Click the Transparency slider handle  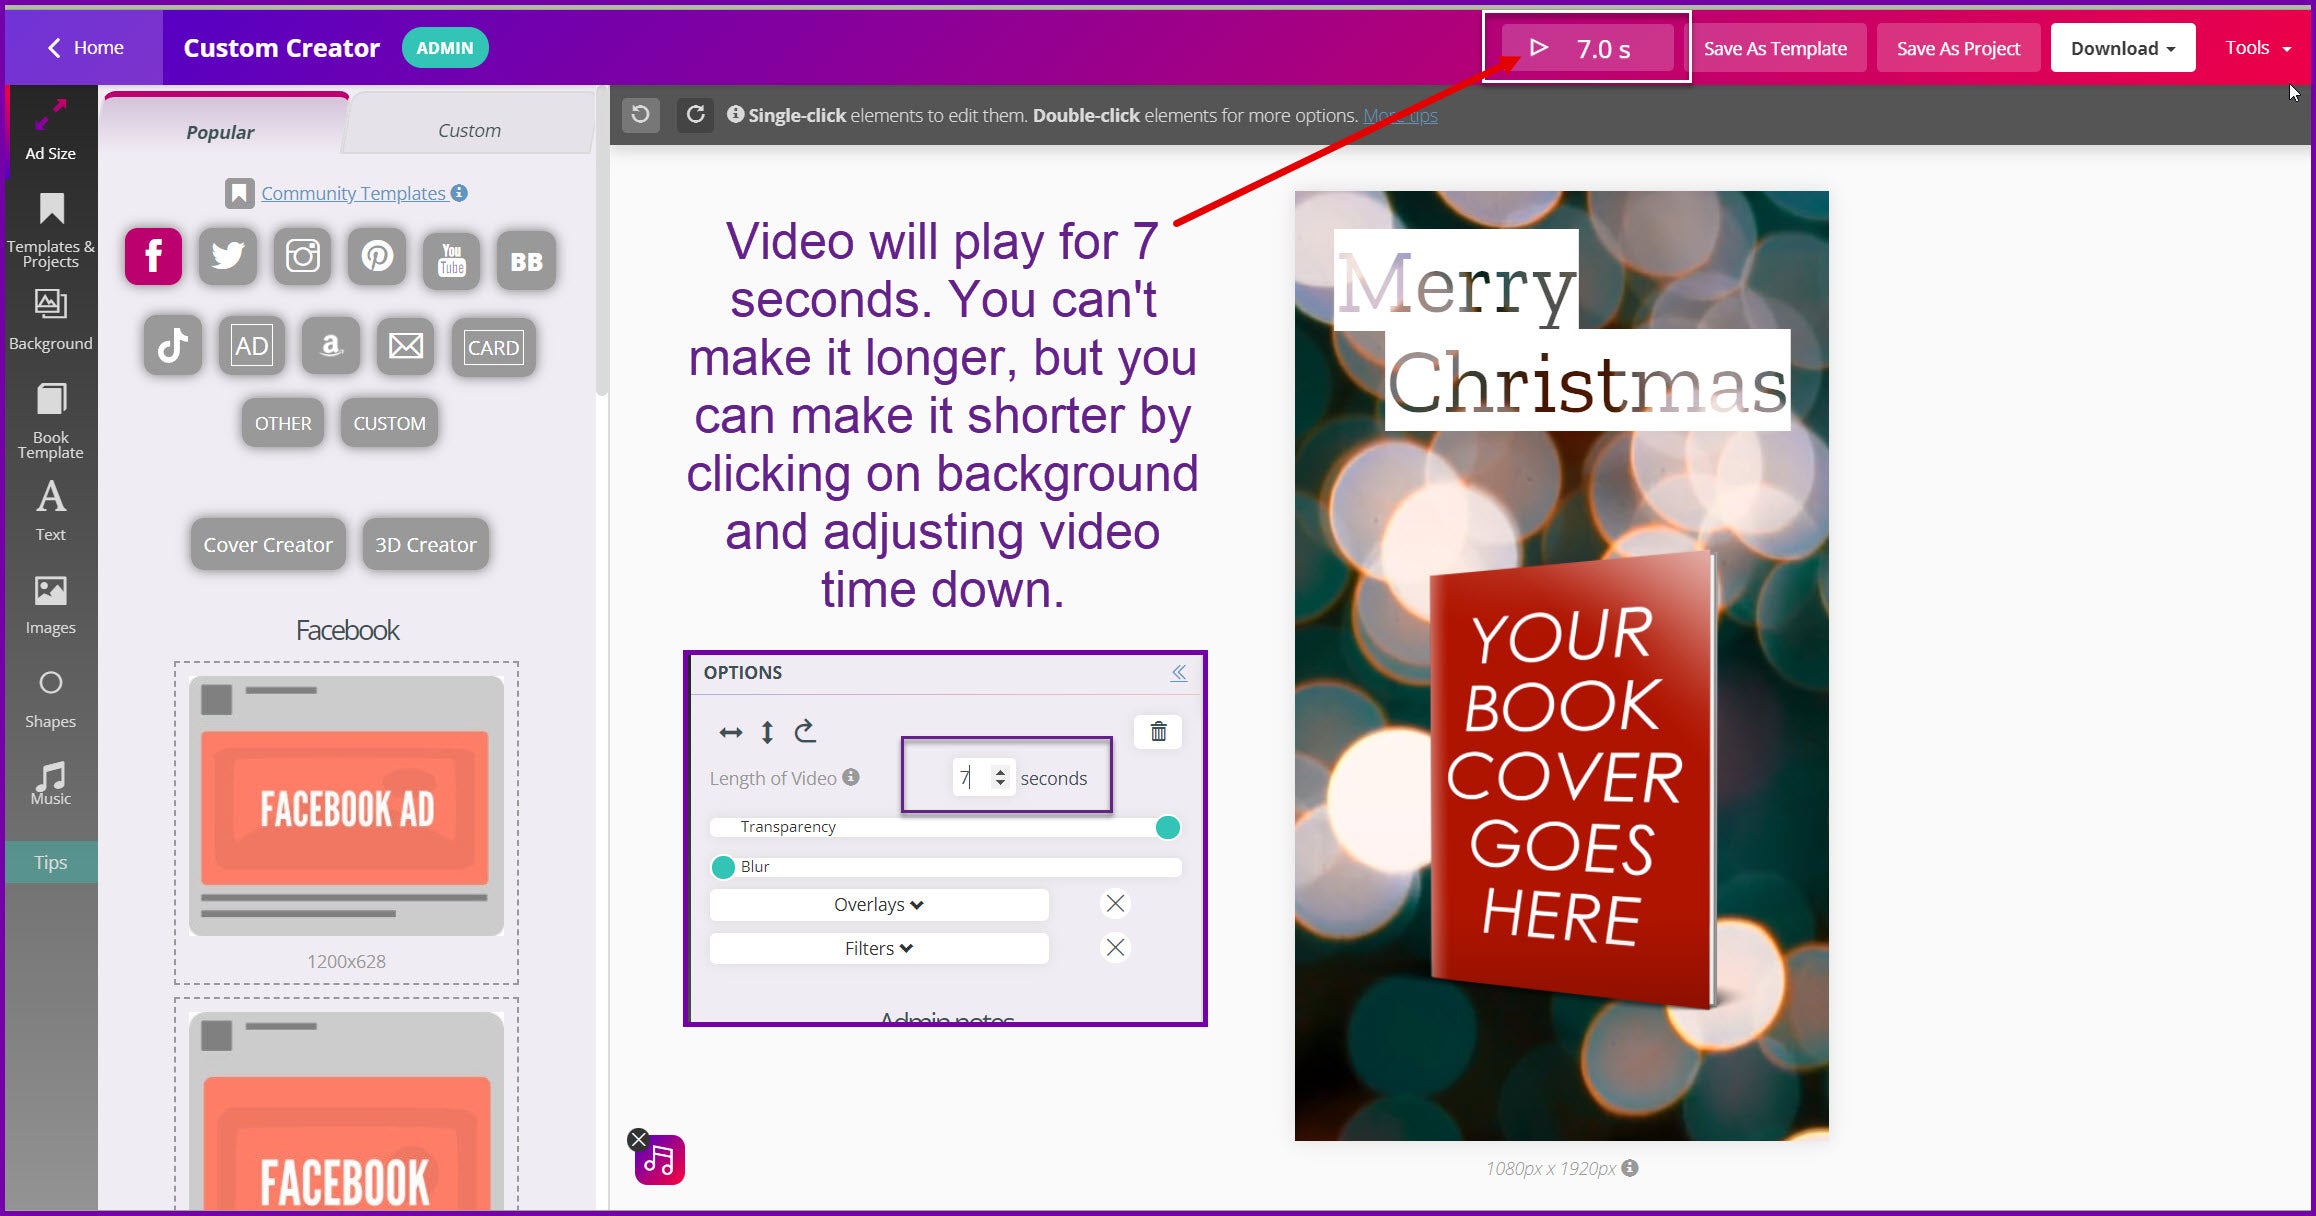[x=1167, y=827]
